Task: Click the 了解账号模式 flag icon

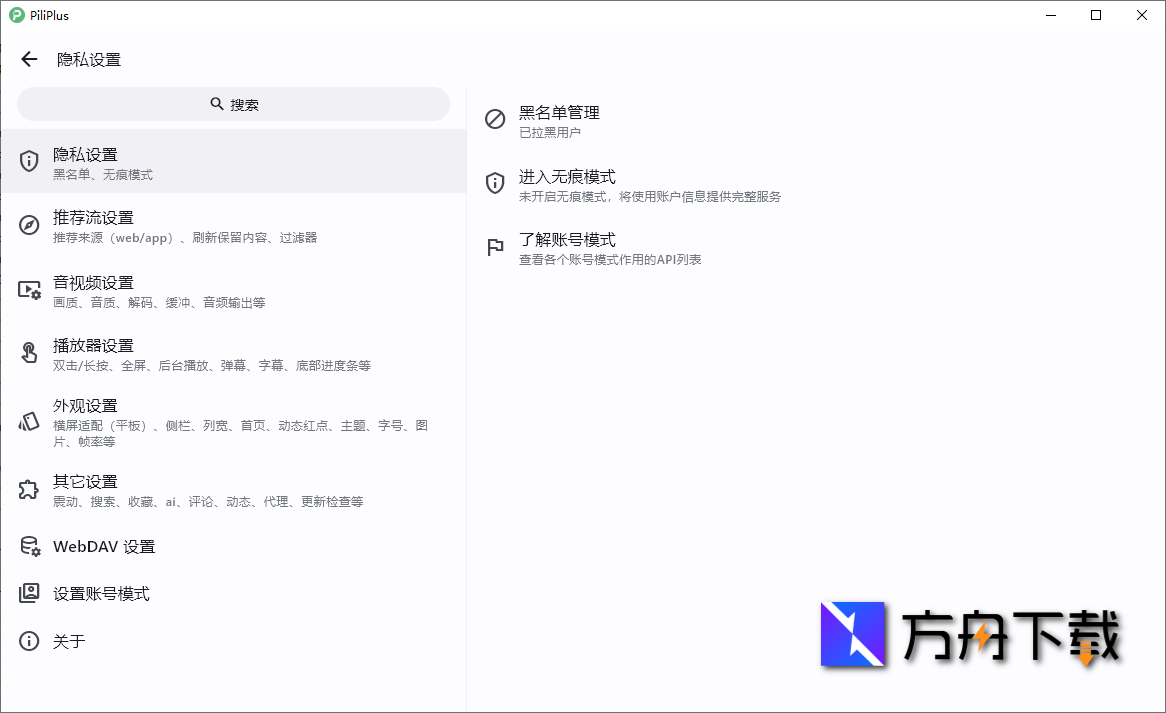Action: click(494, 246)
